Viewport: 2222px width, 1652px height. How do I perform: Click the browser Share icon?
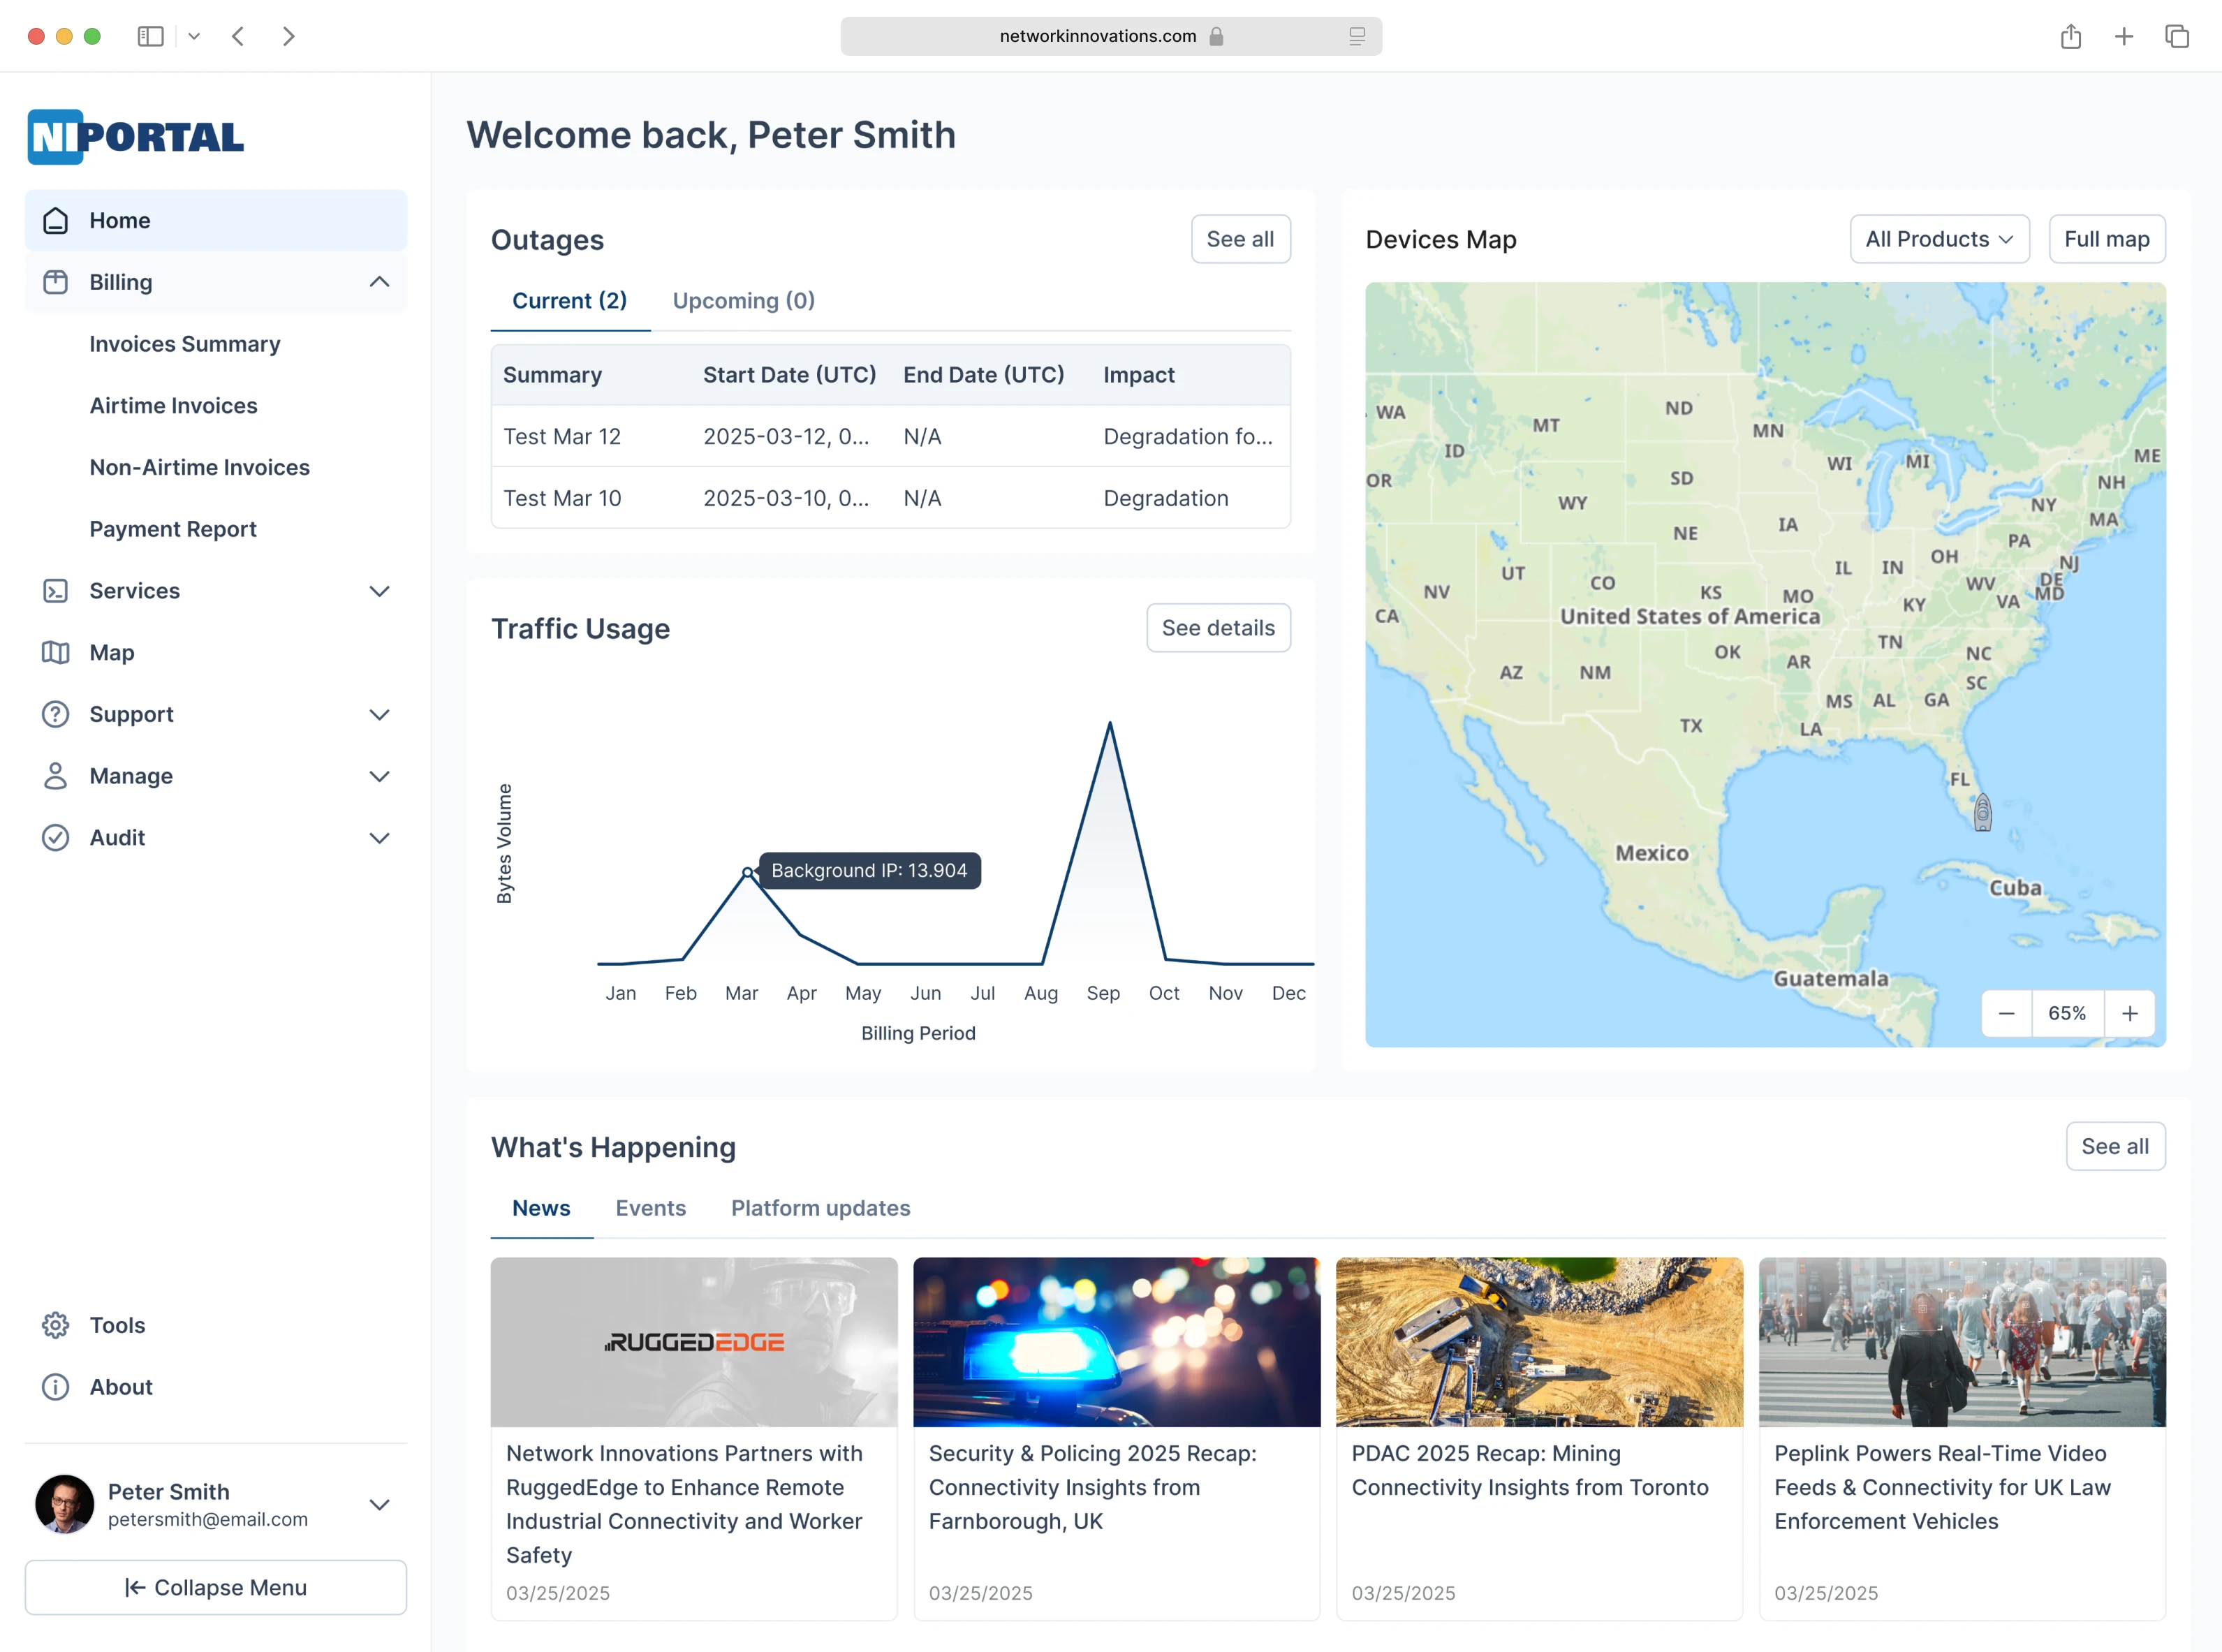[x=2071, y=36]
